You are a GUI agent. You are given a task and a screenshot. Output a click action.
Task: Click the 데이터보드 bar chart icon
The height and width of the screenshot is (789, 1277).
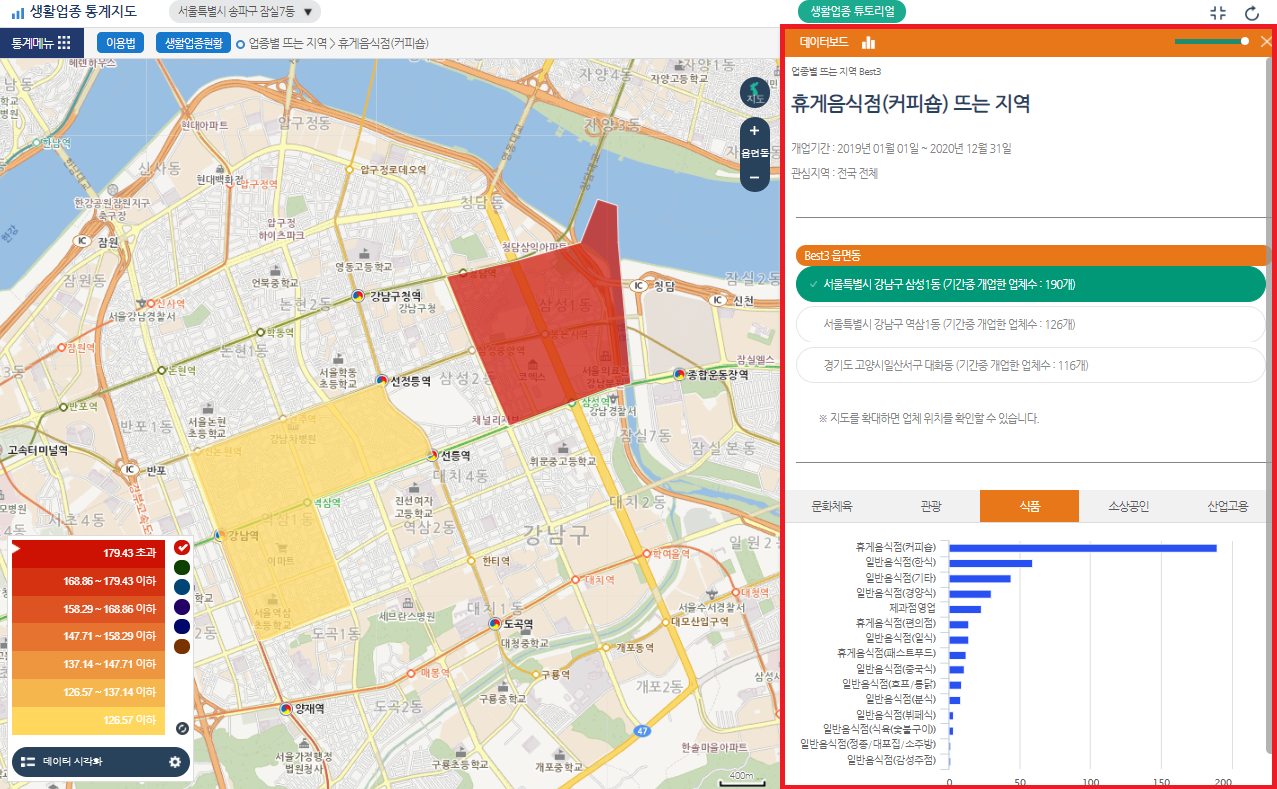tap(868, 42)
